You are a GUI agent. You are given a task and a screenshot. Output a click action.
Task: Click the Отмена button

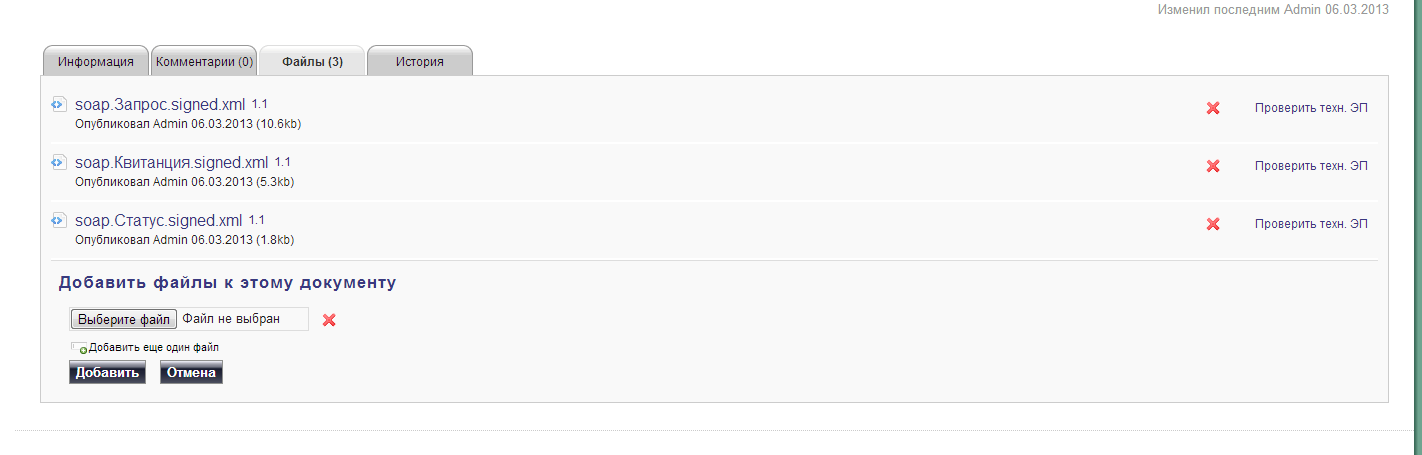click(191, 373)
